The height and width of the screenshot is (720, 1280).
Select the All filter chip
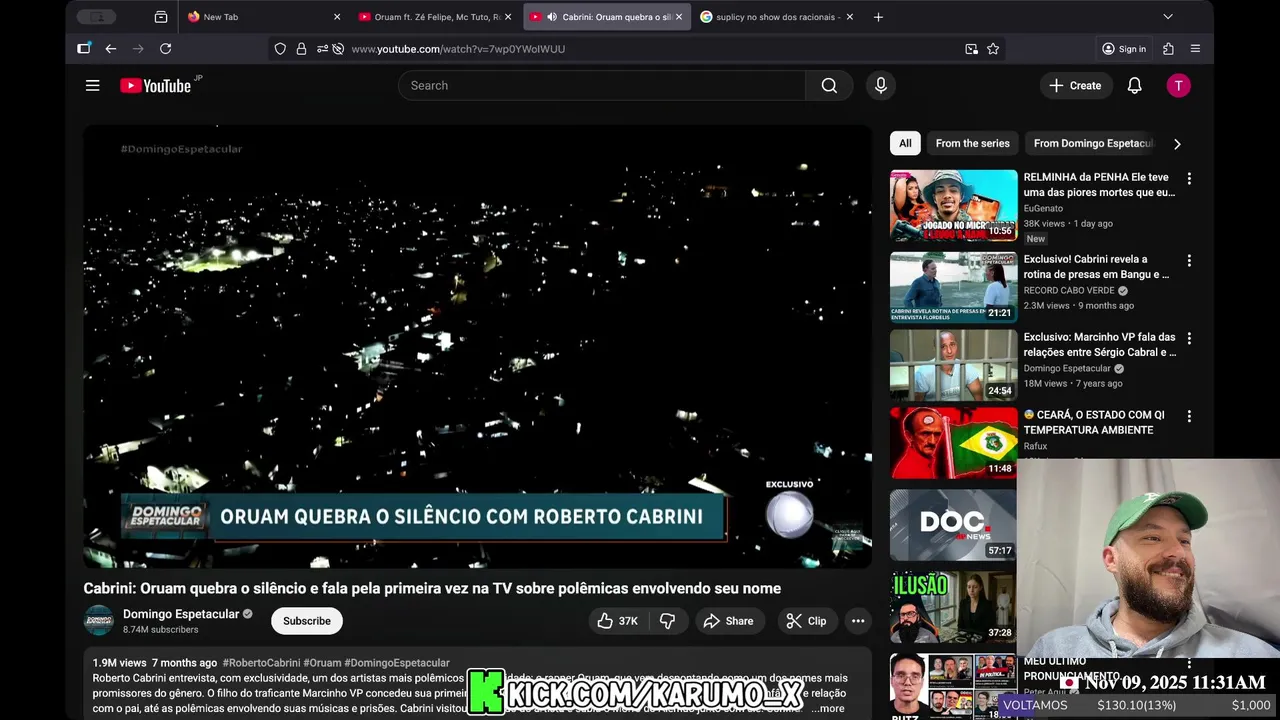point(905,144)
